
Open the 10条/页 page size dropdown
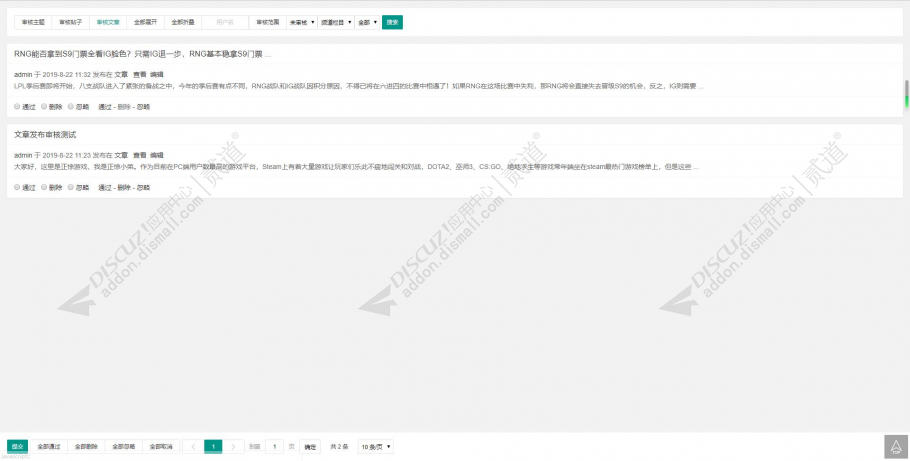pos(375,446)
